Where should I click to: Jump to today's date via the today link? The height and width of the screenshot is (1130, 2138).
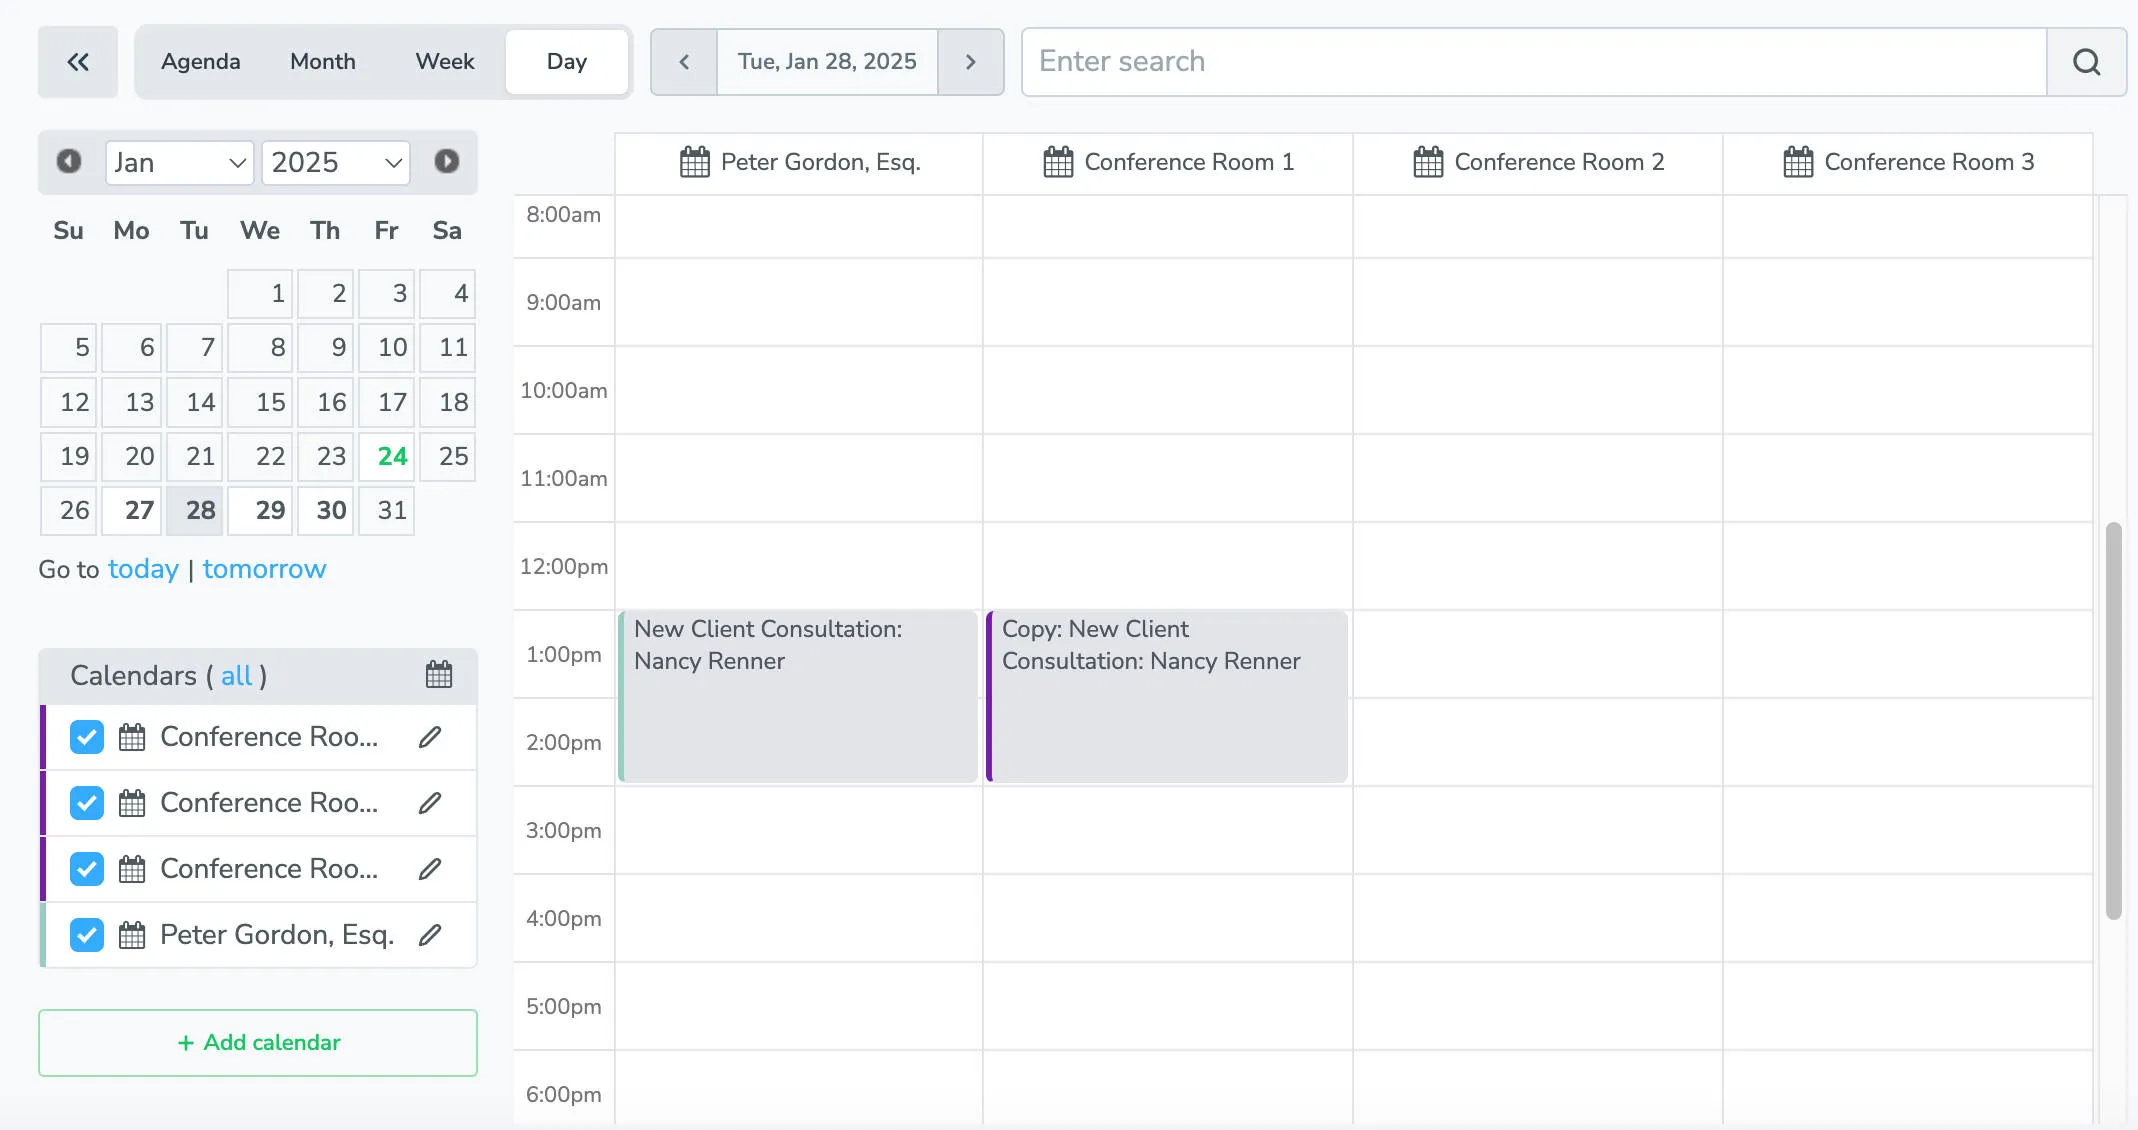143,569
